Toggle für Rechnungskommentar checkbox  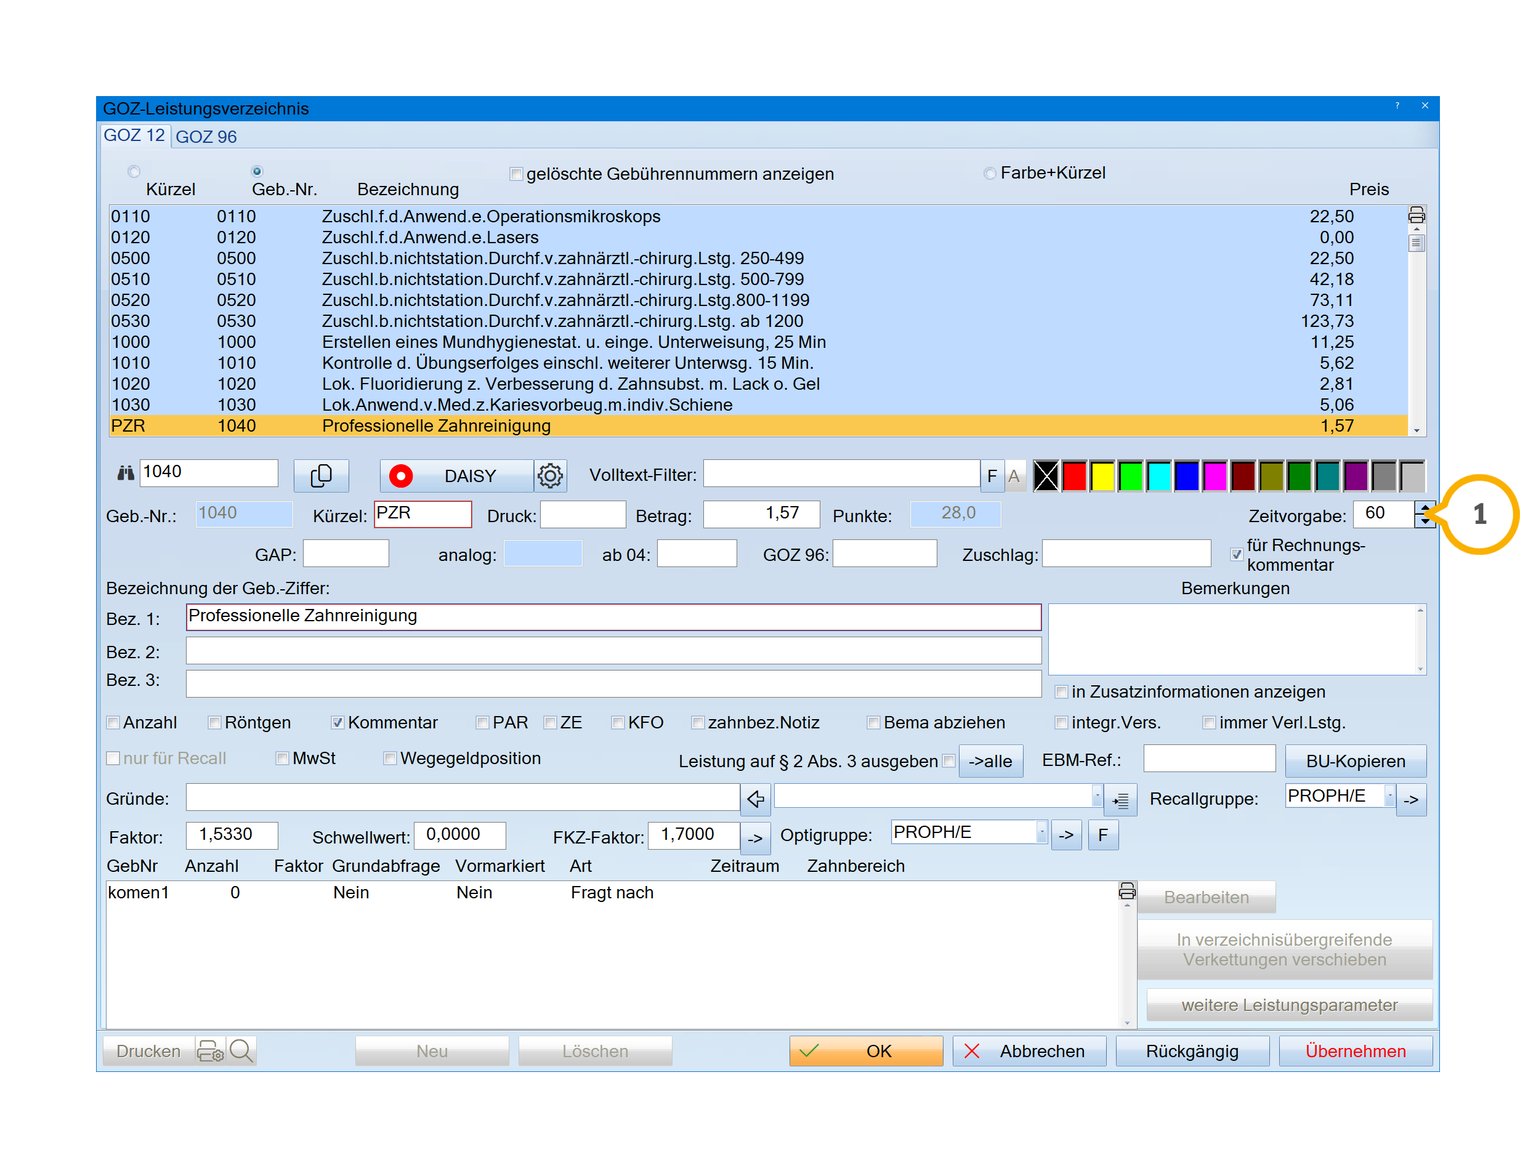tap(1237, 554)
